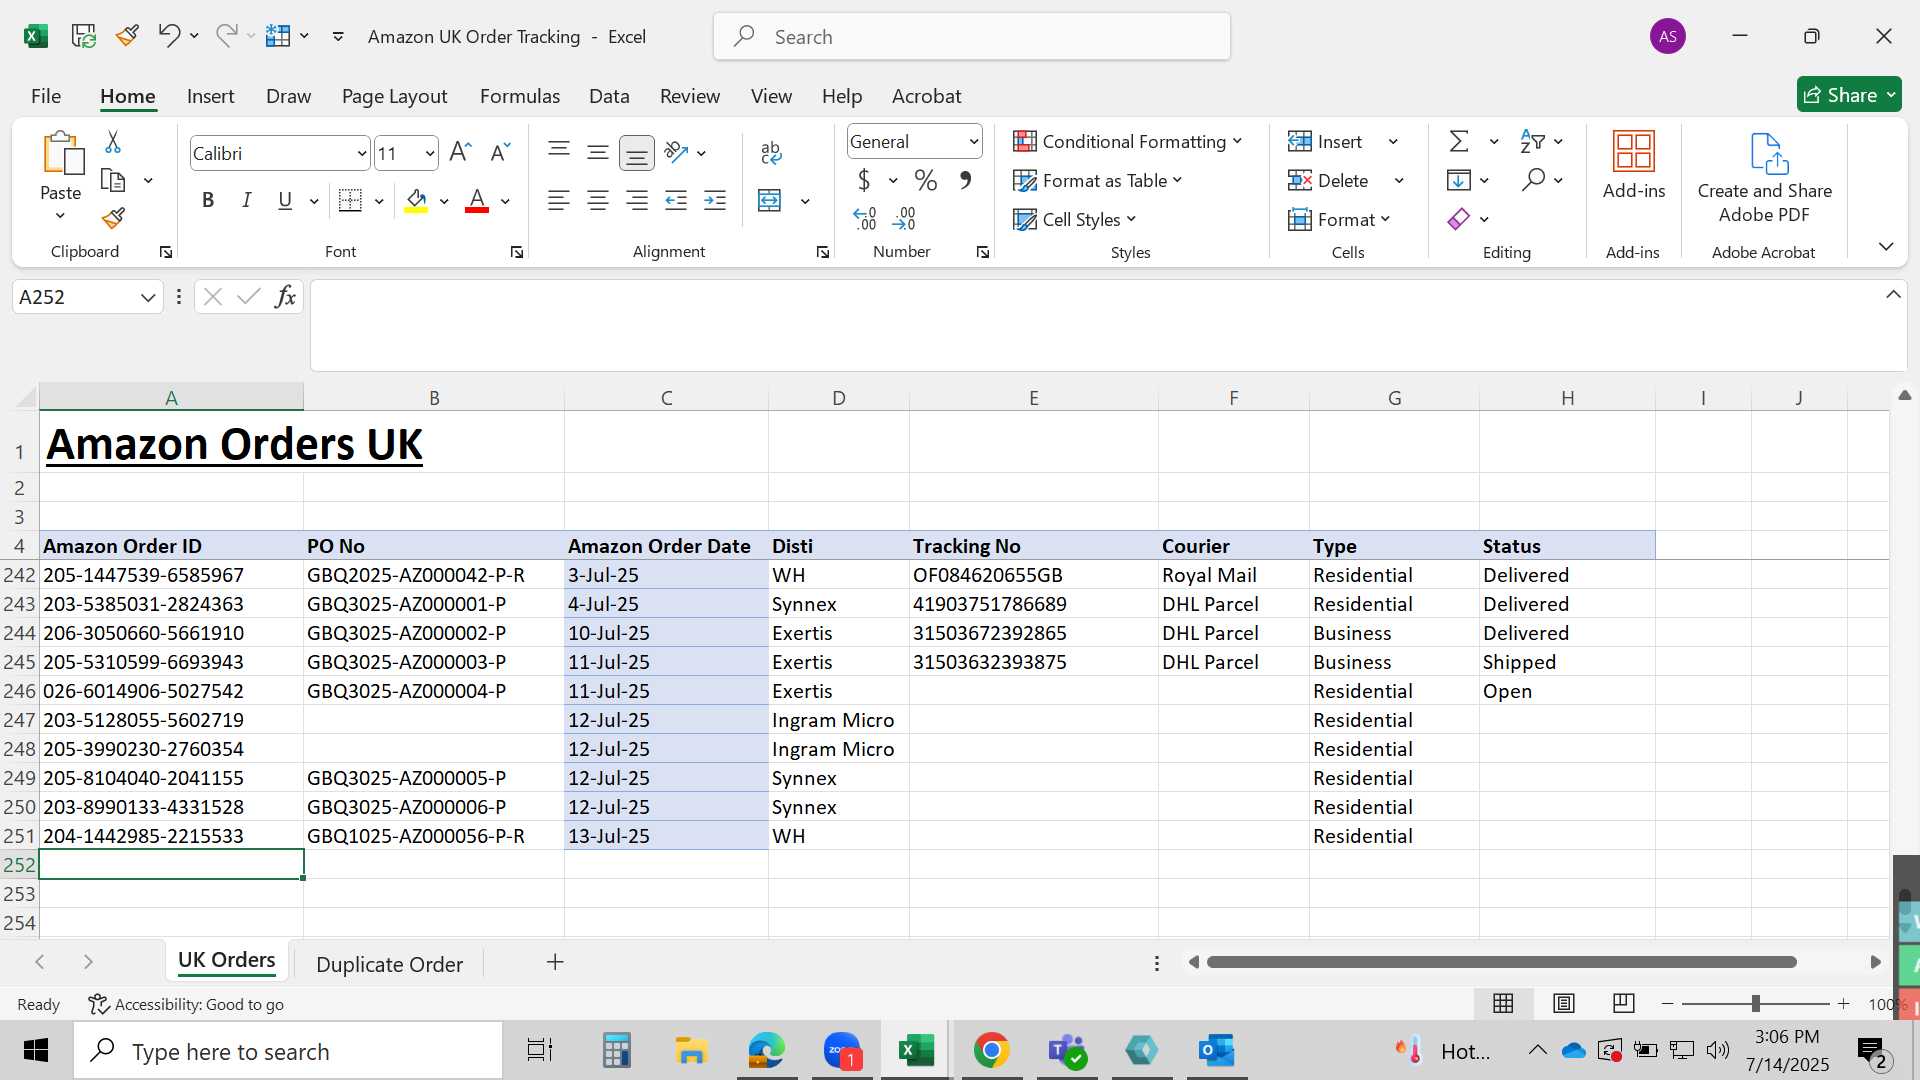This screenshot has height=1080, width=1920.
Task: Open the Add-ins button
Action: pos(1634,166)
